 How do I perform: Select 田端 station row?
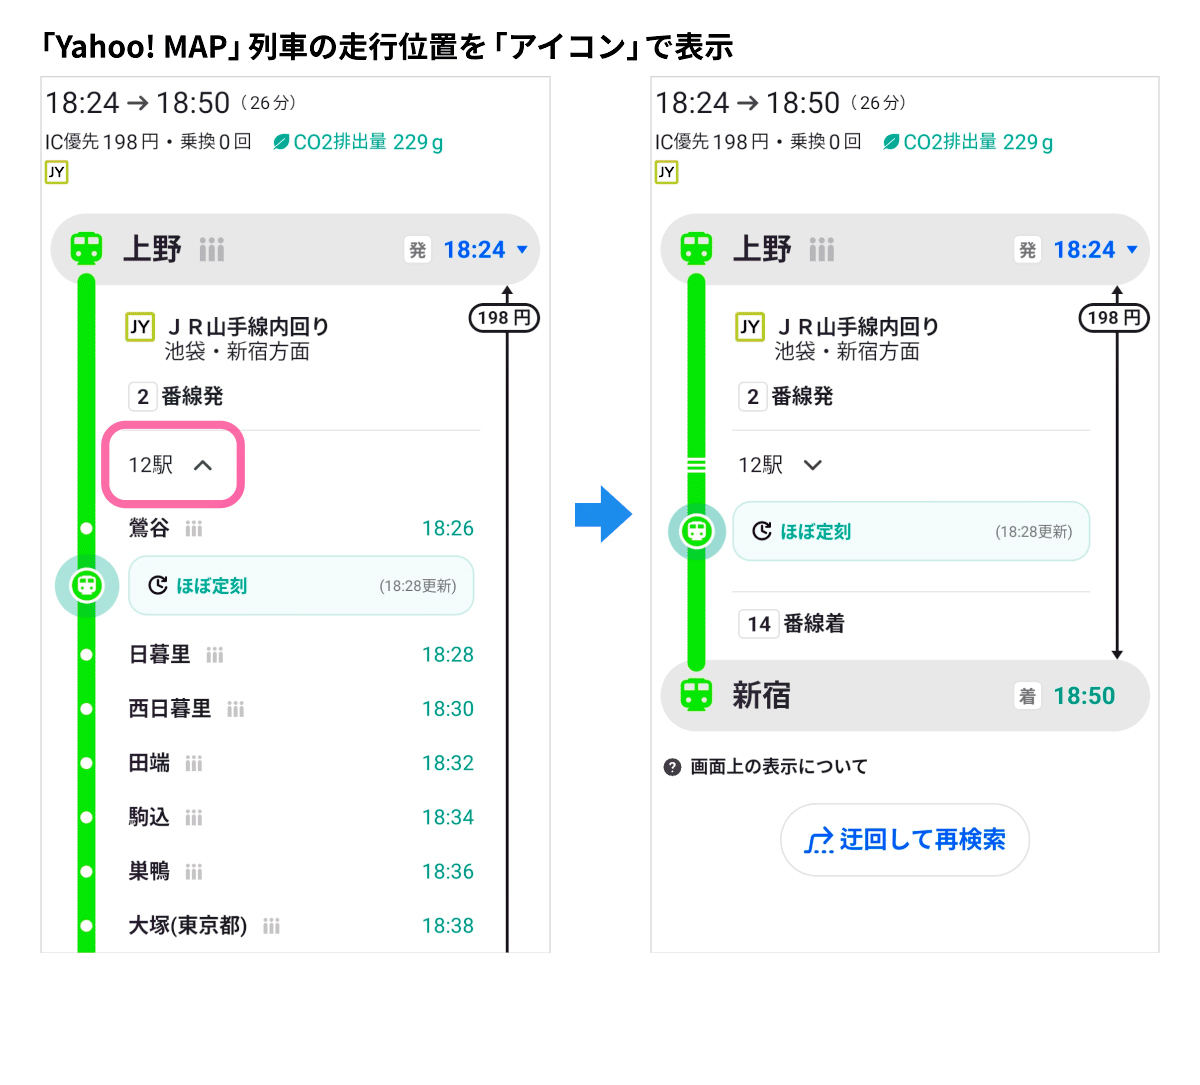(301, 763)
